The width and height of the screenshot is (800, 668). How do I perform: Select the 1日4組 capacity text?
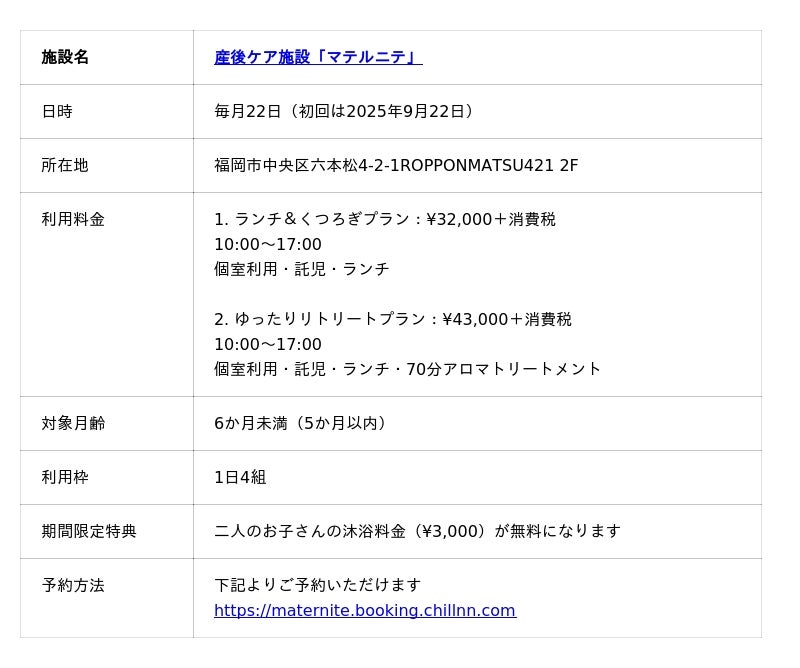tap(240, 478)
